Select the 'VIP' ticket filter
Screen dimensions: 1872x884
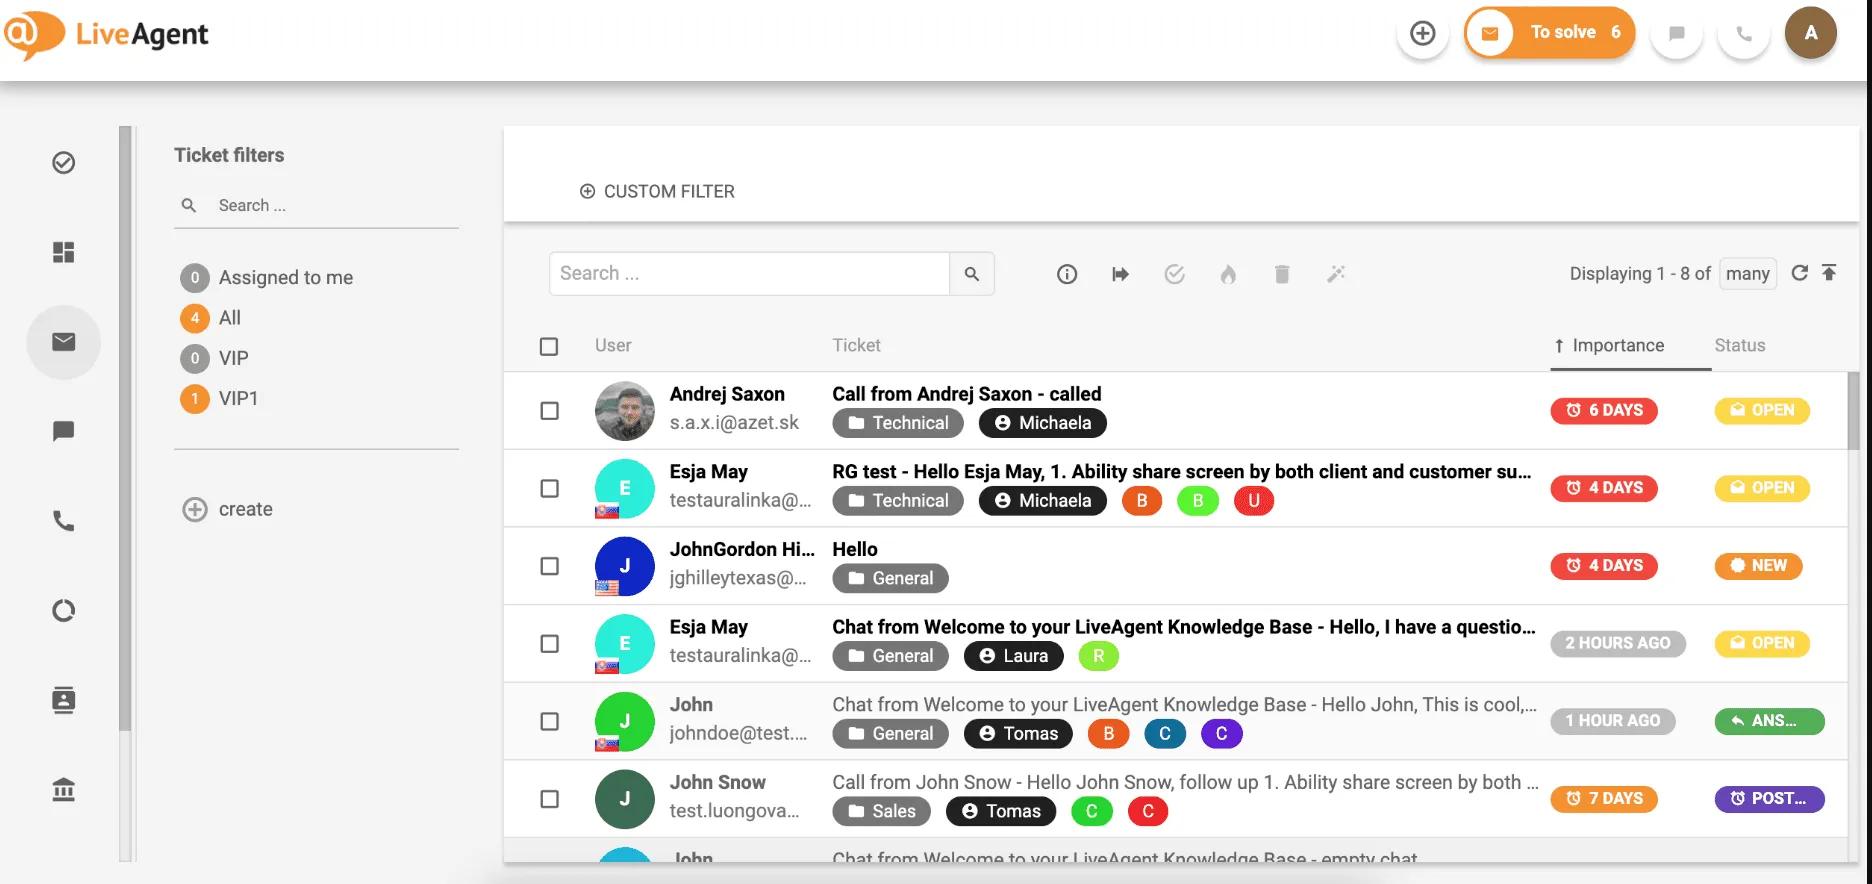[x=215, y=358]
